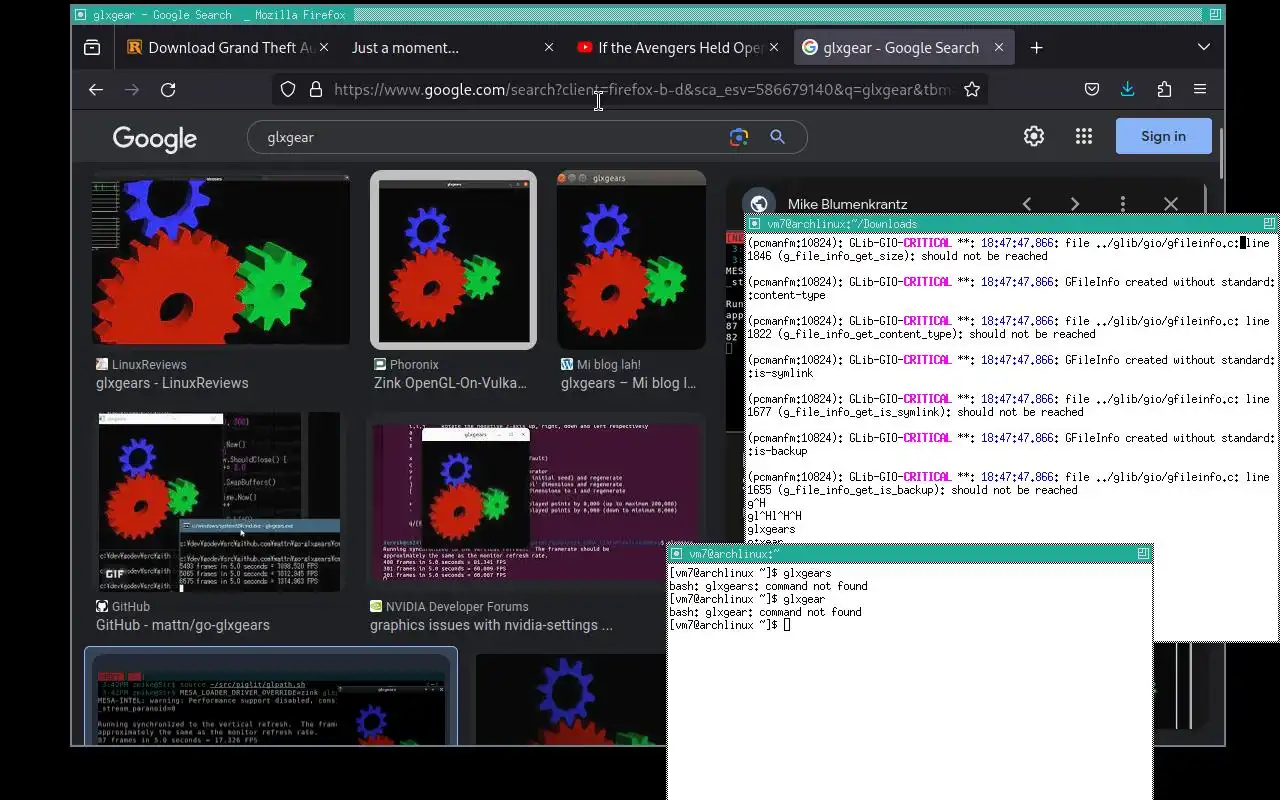Open Mi blog lah glxgears thumbnail
This screenshot has width=1280, height=800.
click(631, 260)
